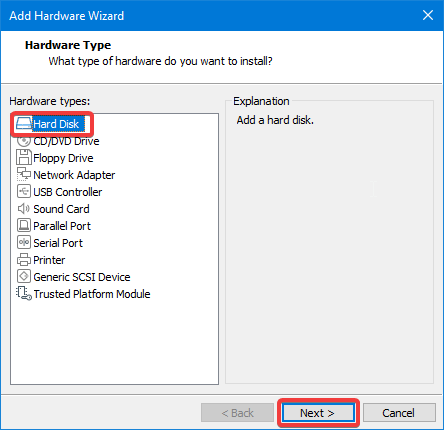The width and height of the screenshot is (444, 430).
Task: Select the USB Controller icon
Action: click(24, 192)
